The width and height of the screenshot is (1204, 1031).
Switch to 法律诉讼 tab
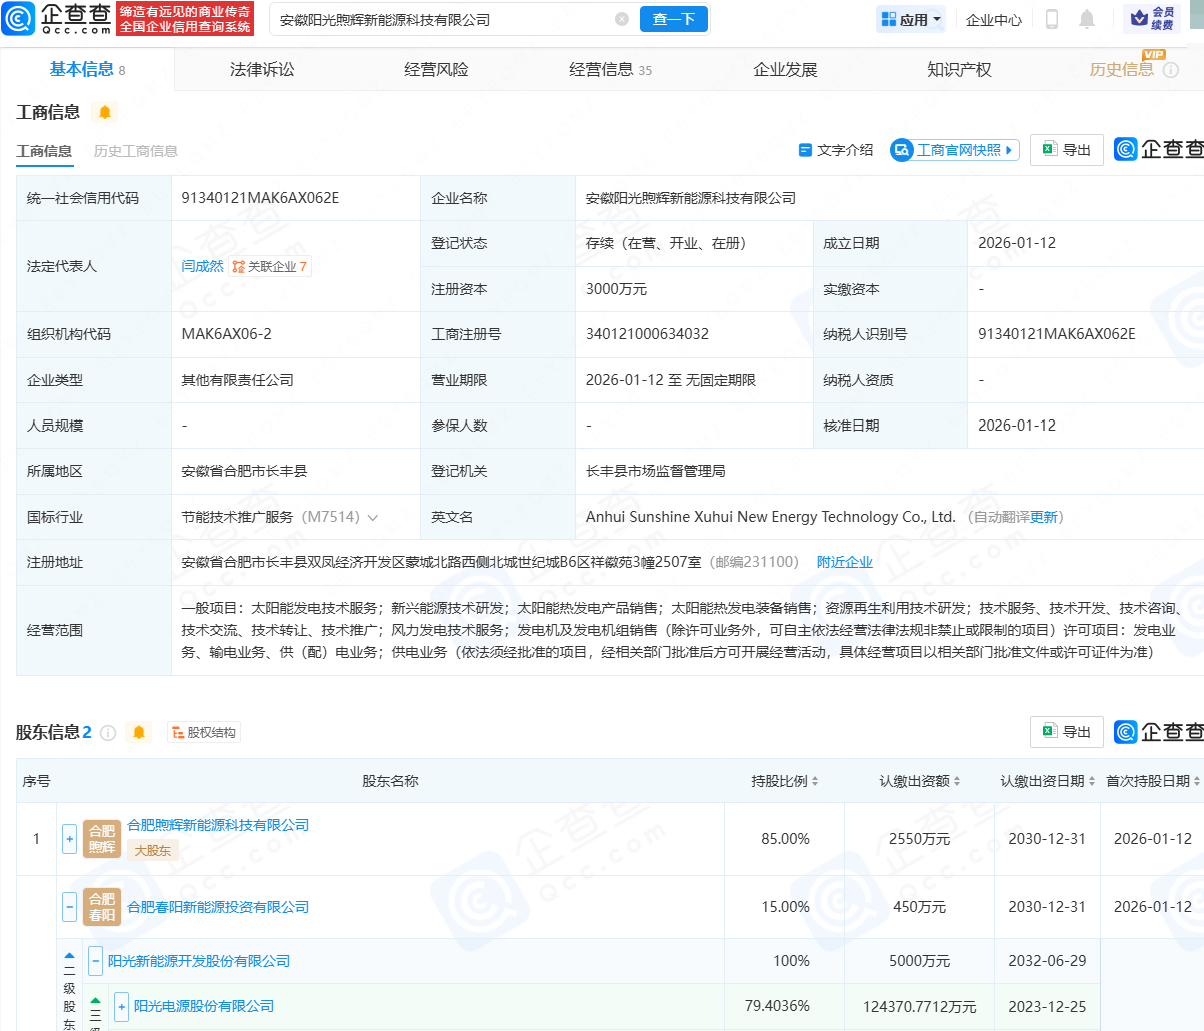pyautogui.click(x=262, y=69)
